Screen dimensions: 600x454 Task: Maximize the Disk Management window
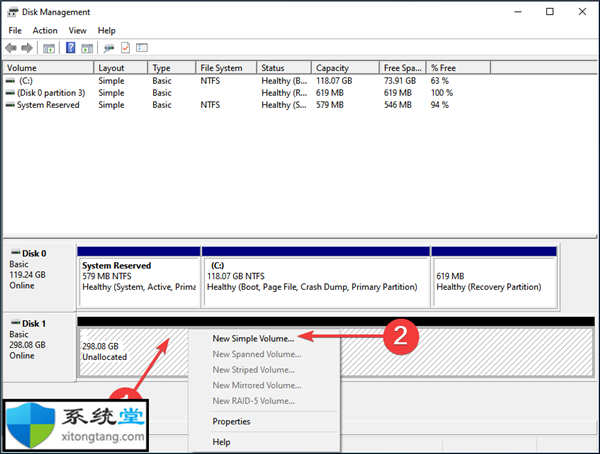[550, 12]
